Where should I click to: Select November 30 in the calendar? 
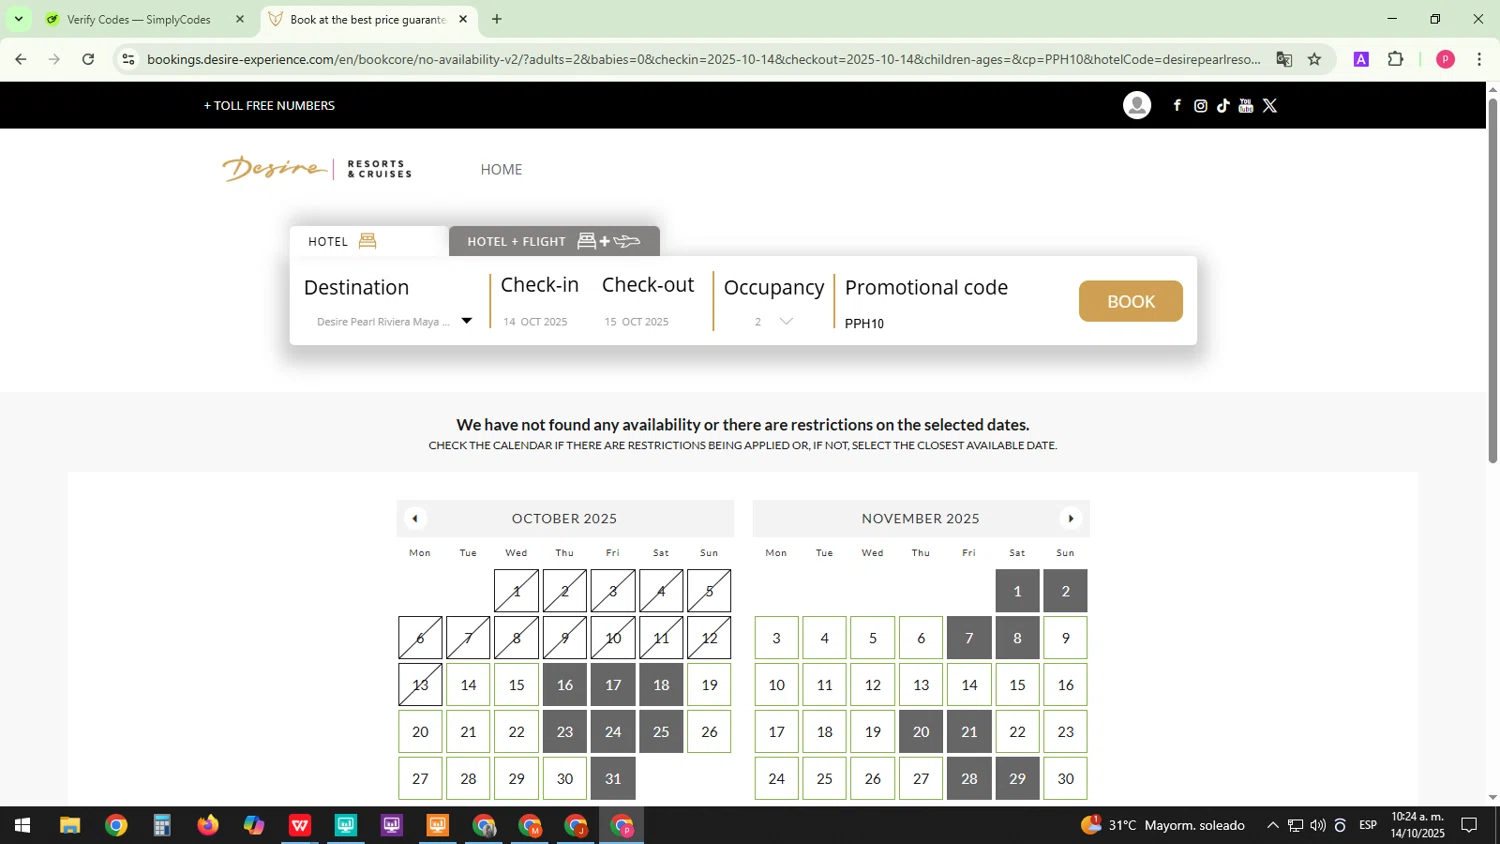(1066, 779)
